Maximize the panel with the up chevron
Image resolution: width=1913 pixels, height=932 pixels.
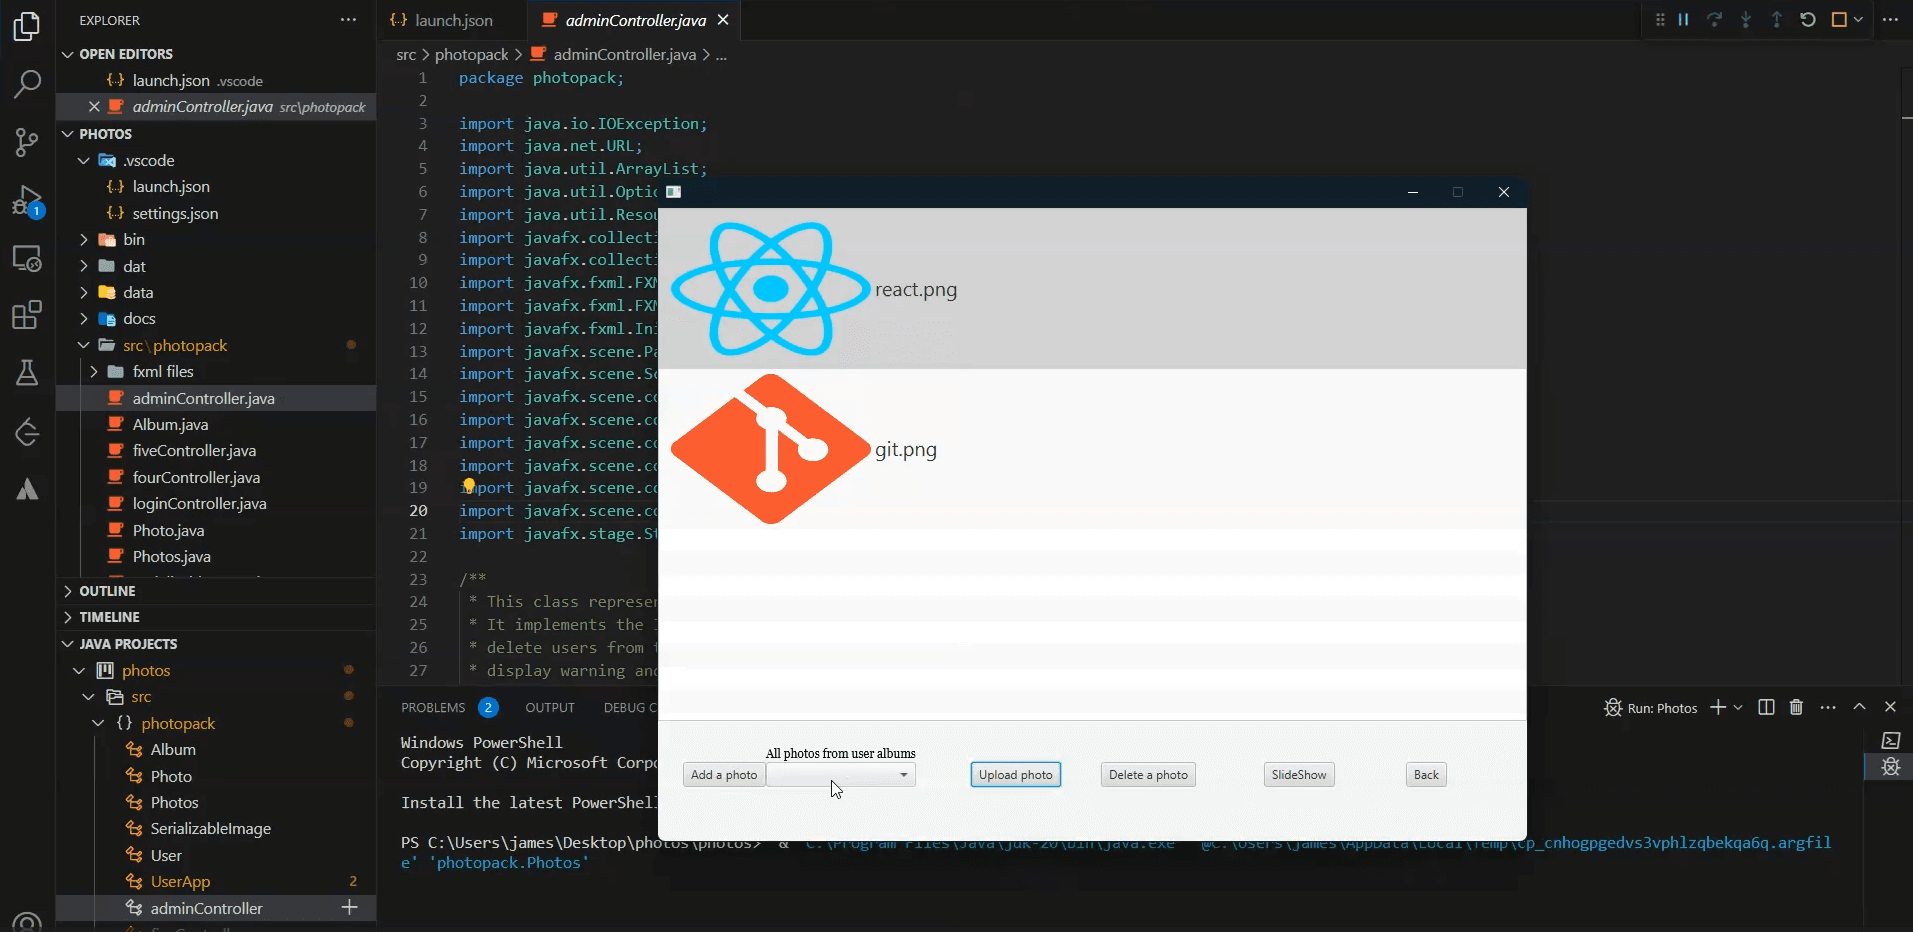tap(1859, 707)
